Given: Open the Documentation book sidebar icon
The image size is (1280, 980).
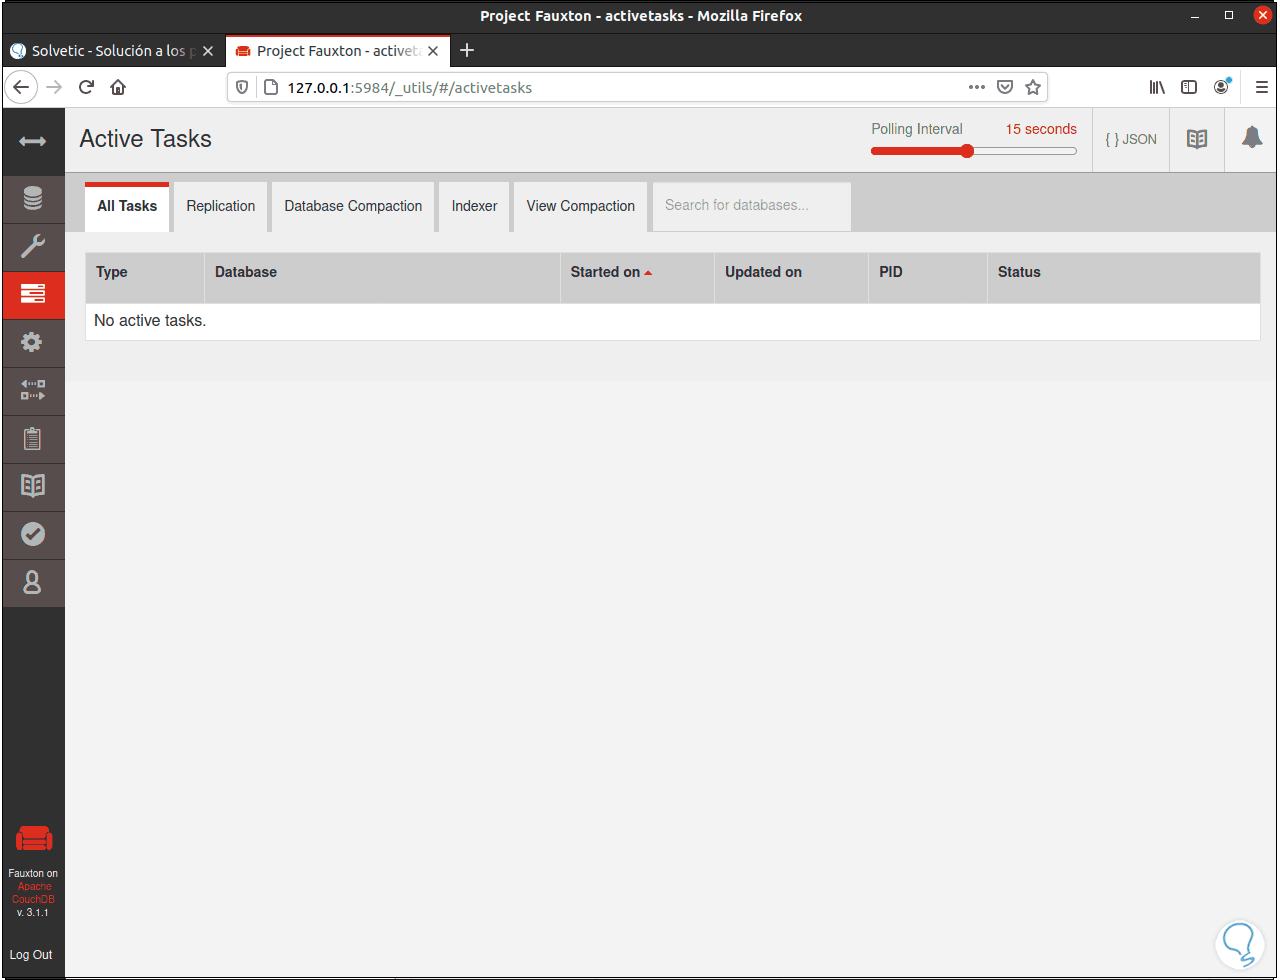Looking at the screenshot, I should coord(33,487).
